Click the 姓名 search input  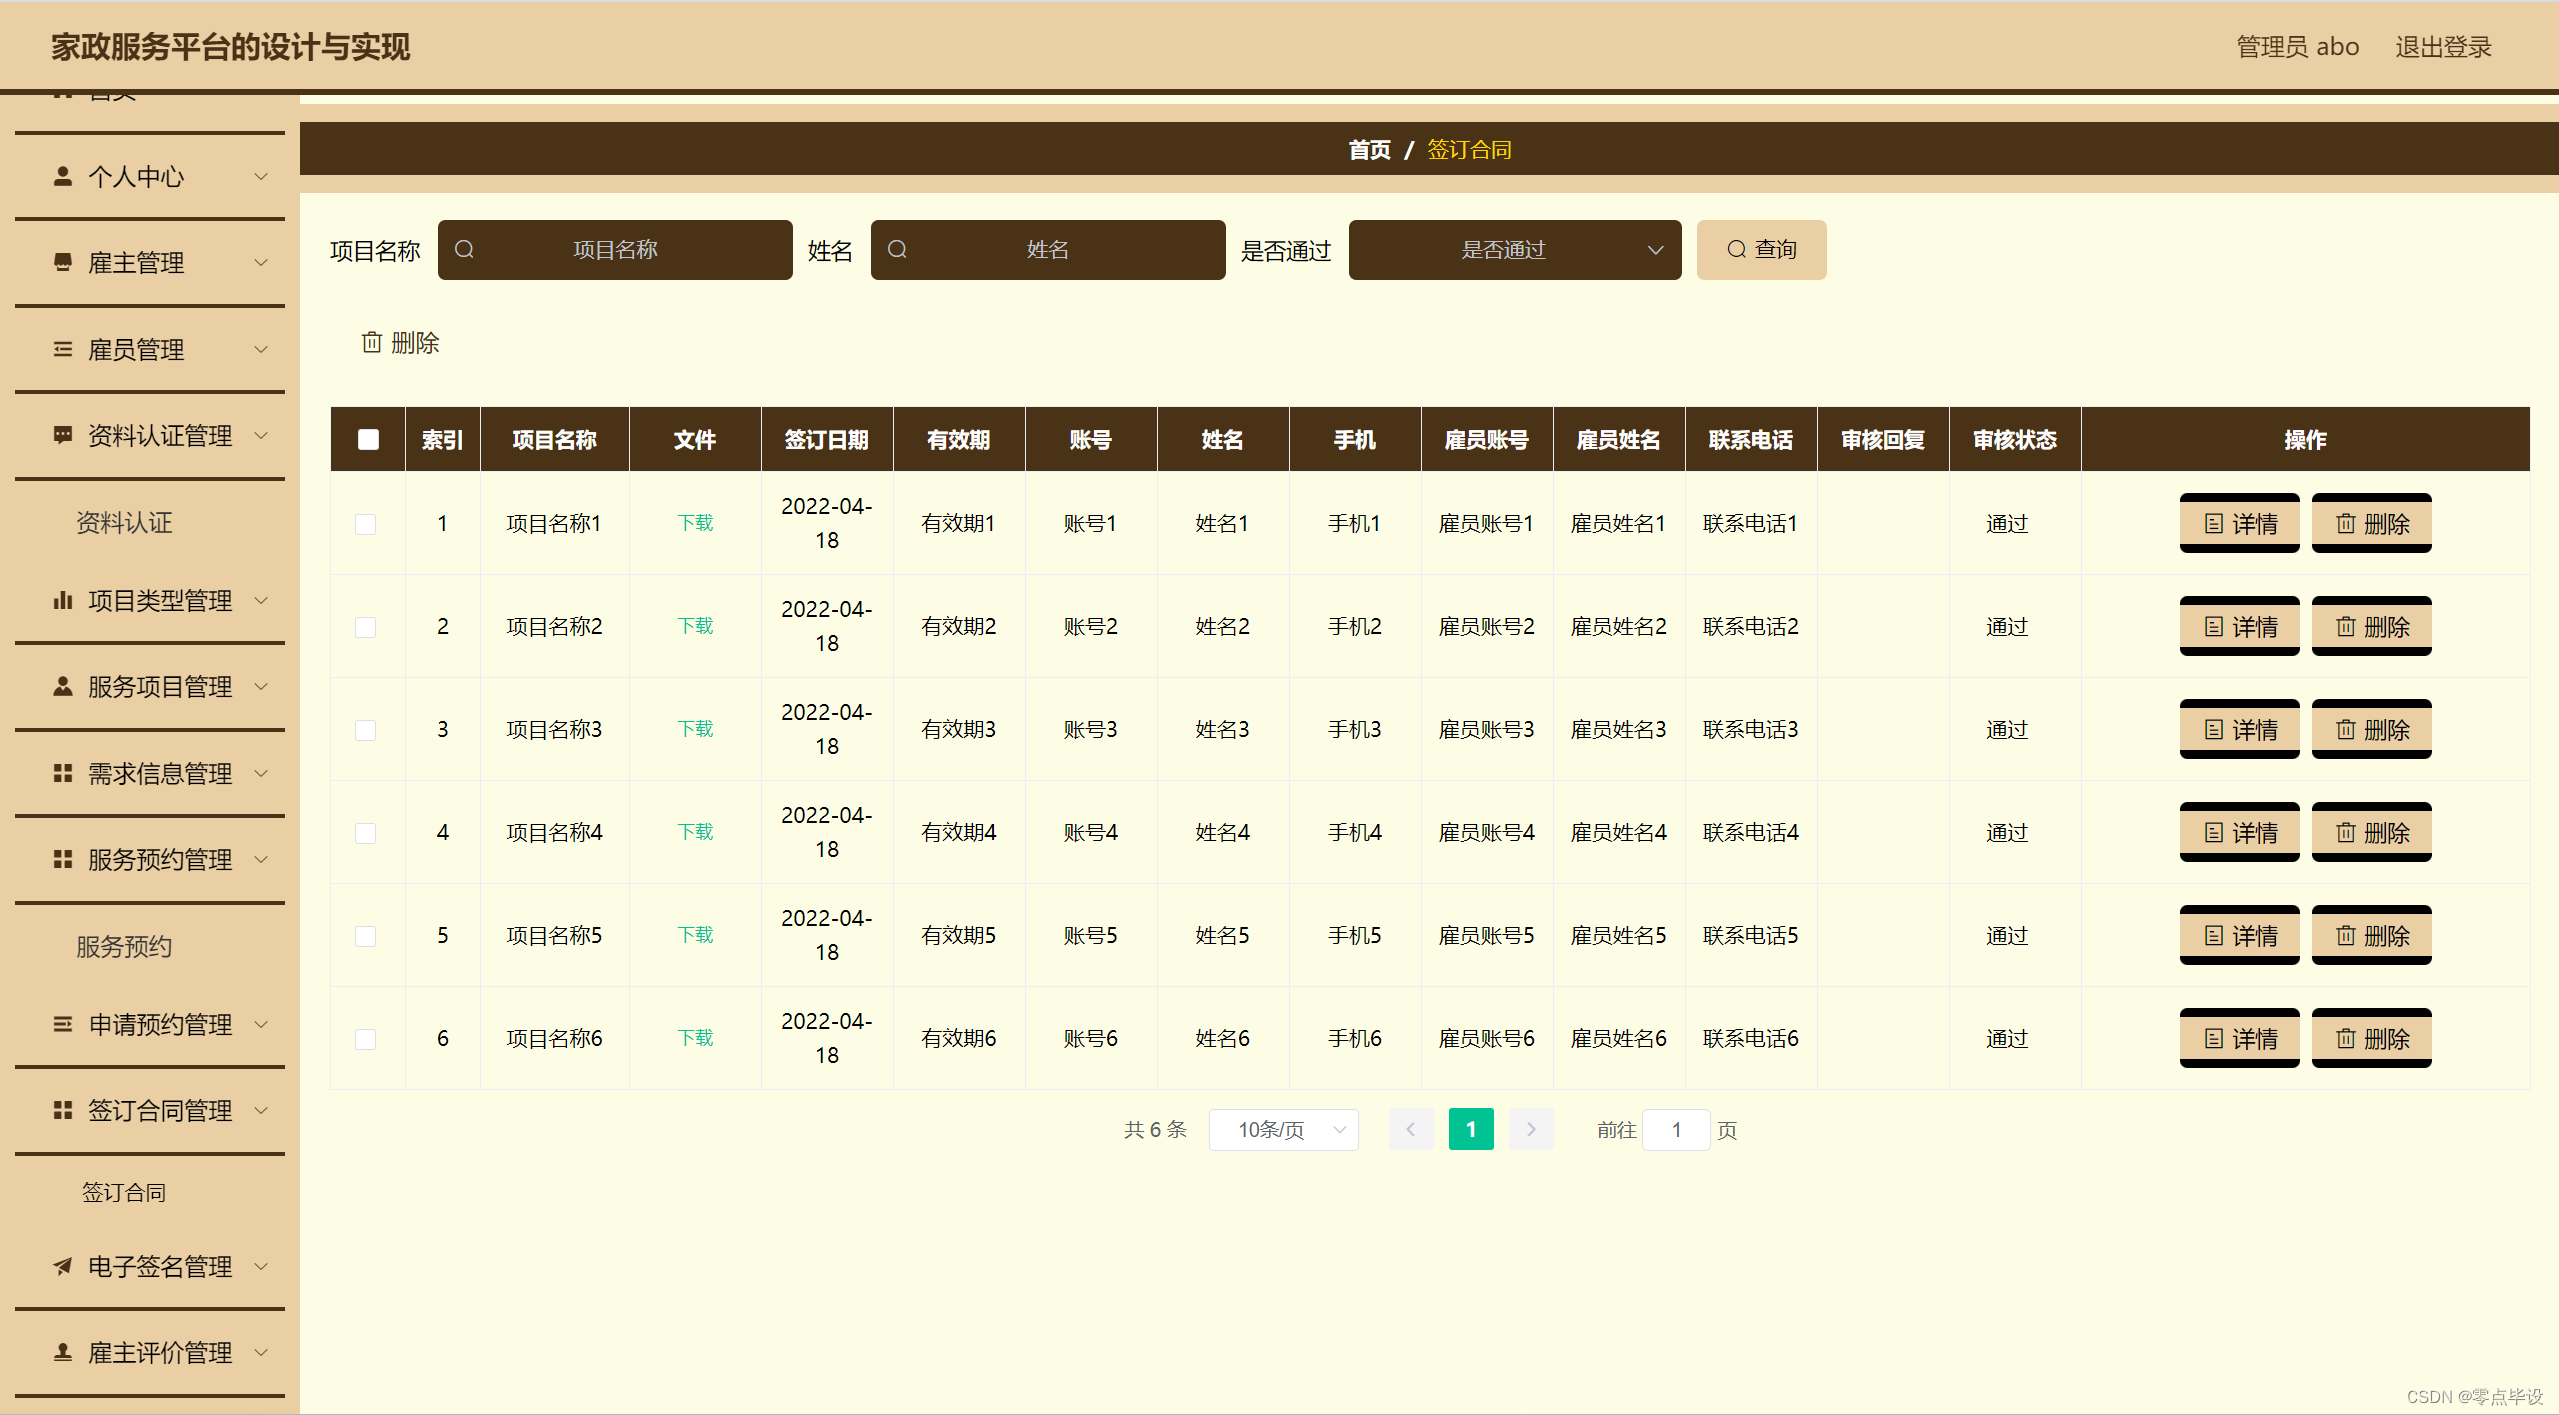point(1048,250)
